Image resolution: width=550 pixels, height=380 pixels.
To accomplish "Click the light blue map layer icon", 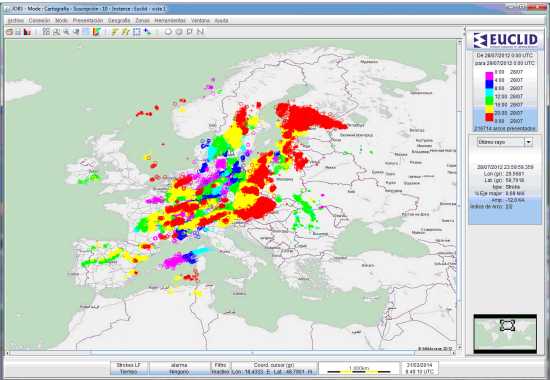I will pos(86,32).
